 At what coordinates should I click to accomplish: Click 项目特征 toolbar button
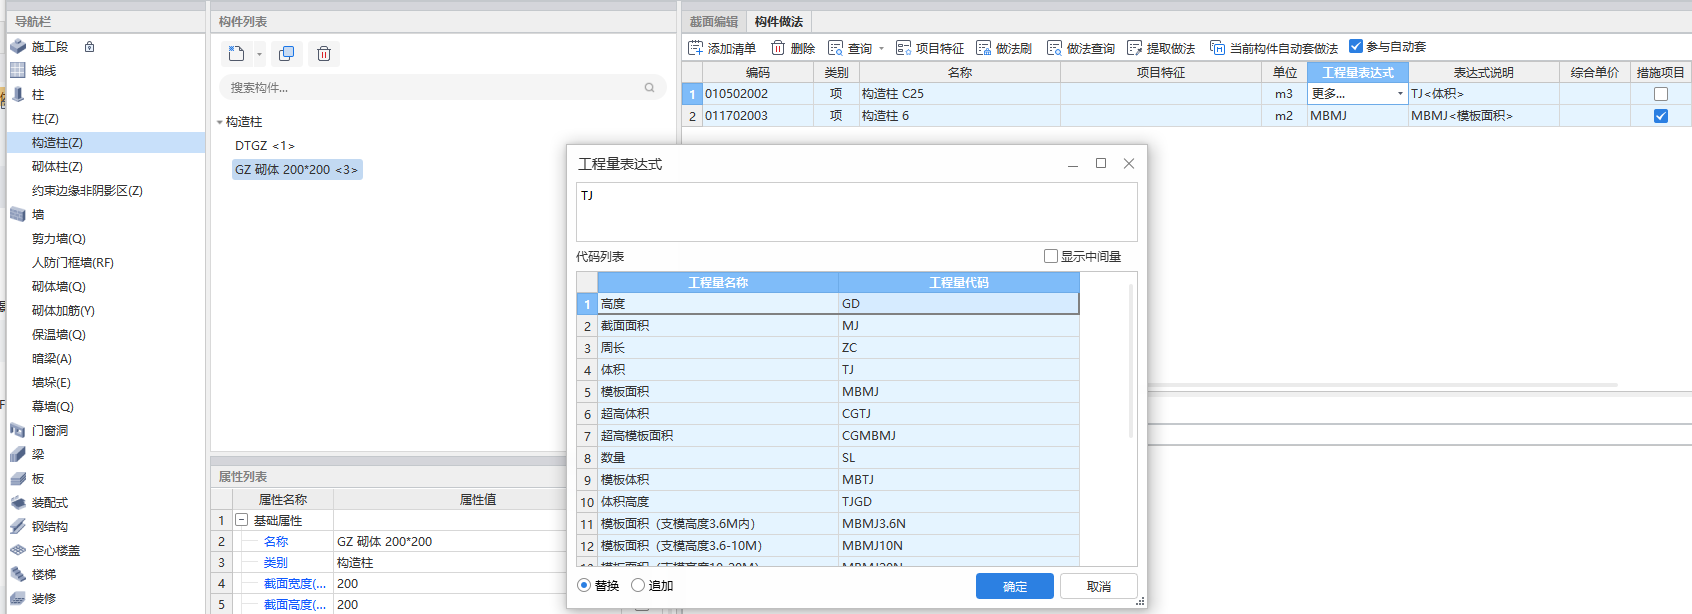930,48
